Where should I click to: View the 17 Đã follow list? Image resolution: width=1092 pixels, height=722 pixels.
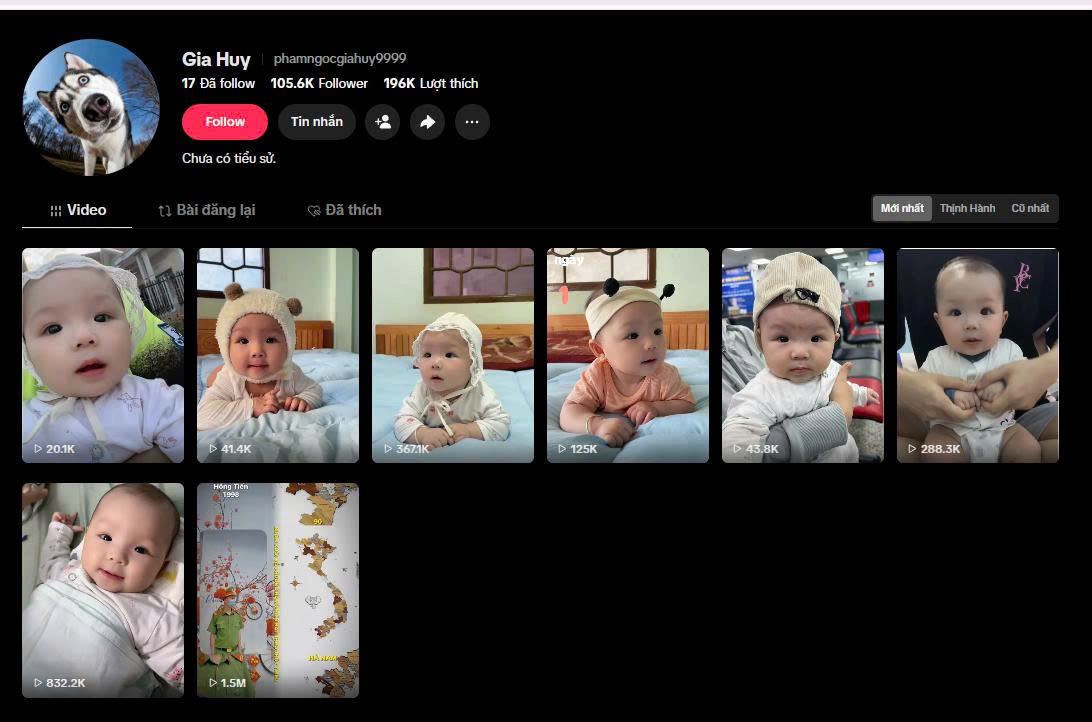[218, 84]
